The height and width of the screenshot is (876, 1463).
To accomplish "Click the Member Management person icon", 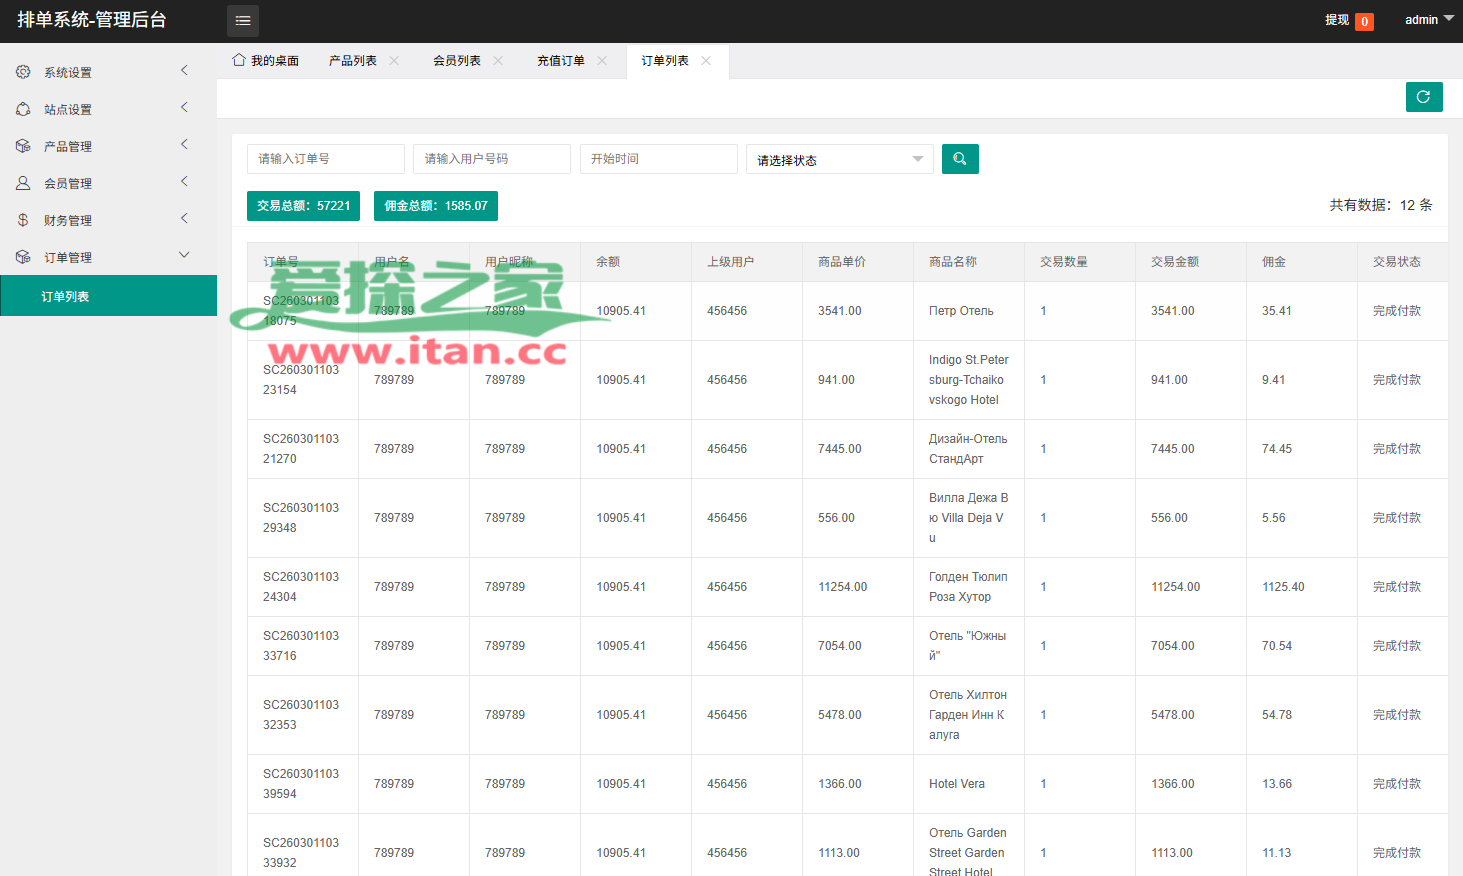I will (23, 183).
